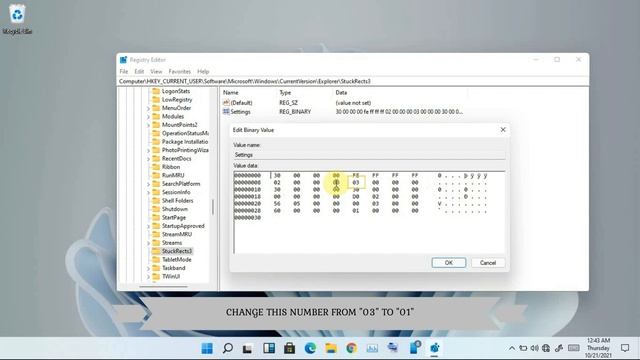The height and width of the screenshot is (360, 640).
Task: Open the Widgets panel from the taskbar
Action: tap(269, 348)
